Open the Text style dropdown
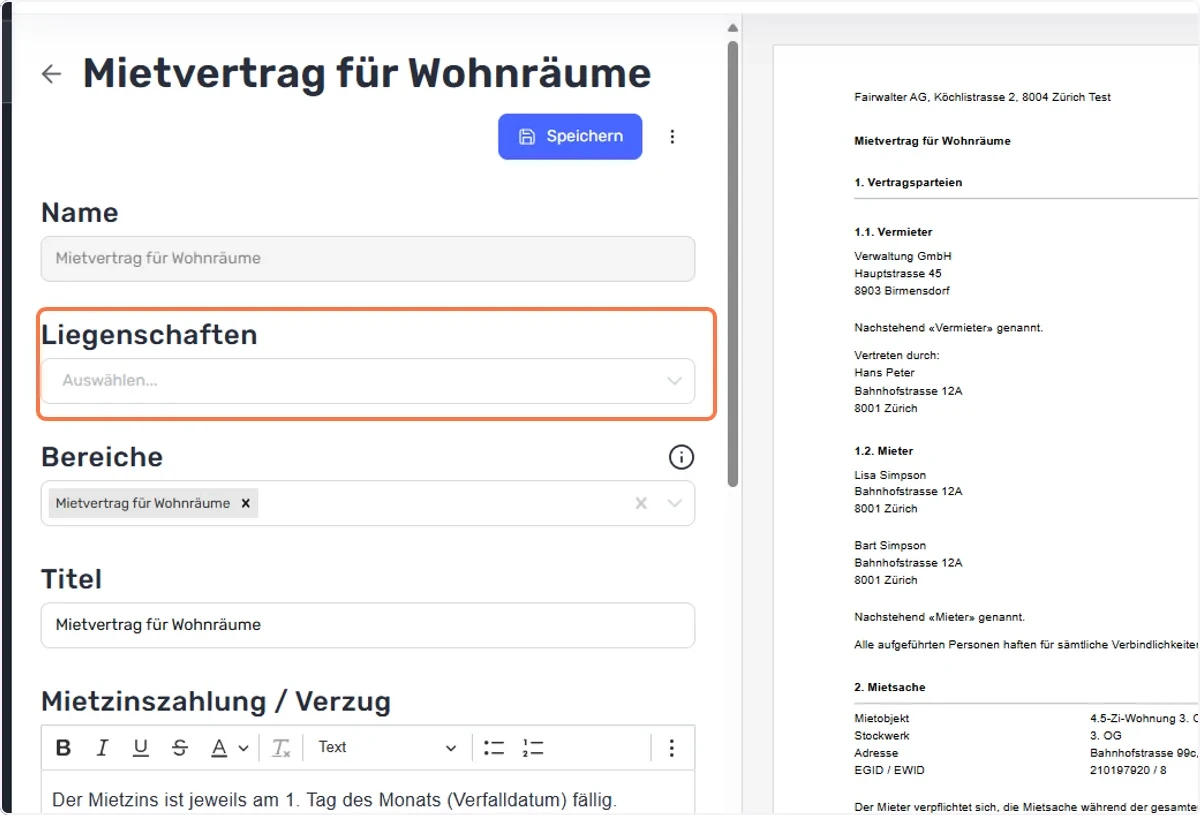The width and height of the screenshot is (1200, 815). point(387,748)
